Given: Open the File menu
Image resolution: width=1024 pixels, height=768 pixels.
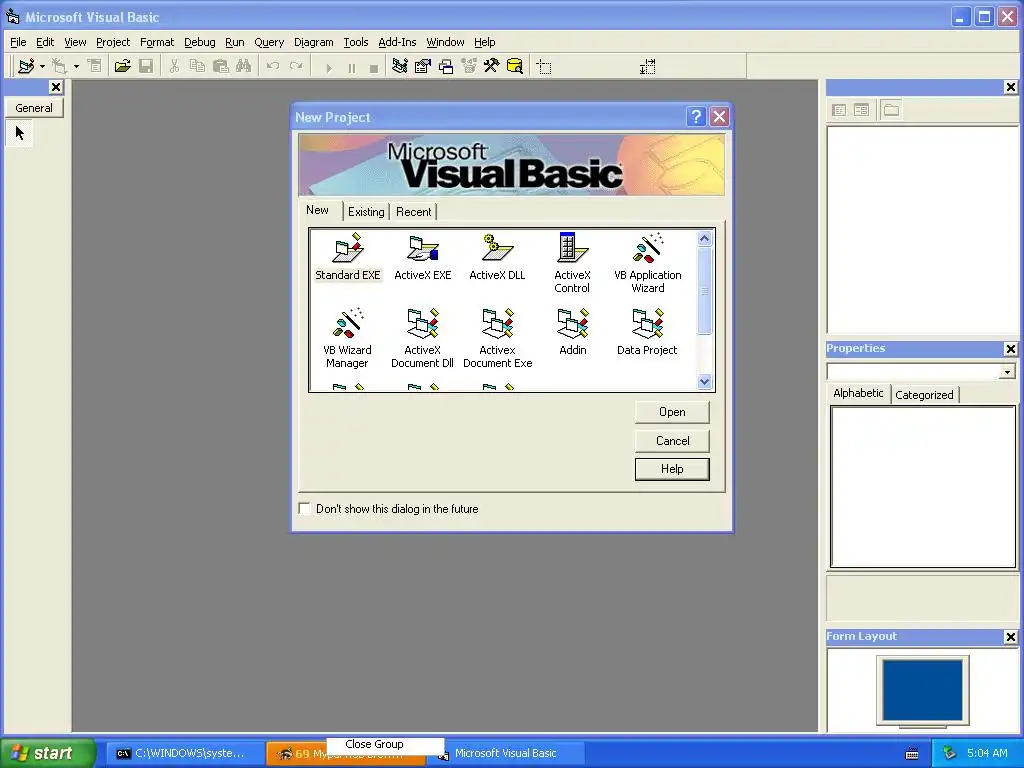Looking at the screenshot, I should click(18, 42).
